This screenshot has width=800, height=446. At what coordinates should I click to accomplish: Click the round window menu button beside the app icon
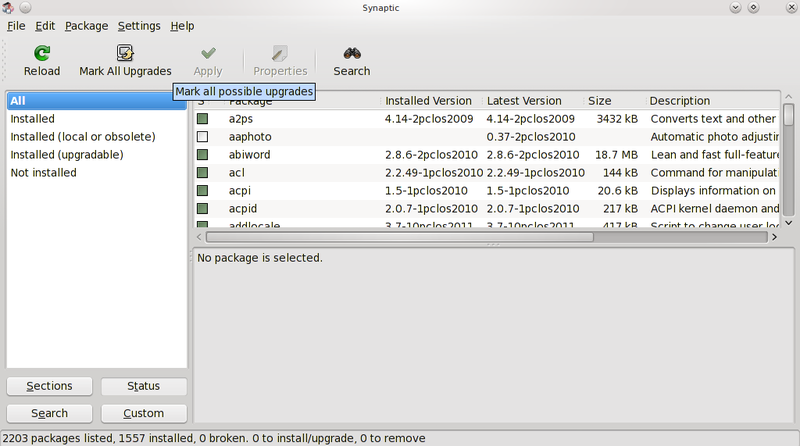(x=26, y=8)
